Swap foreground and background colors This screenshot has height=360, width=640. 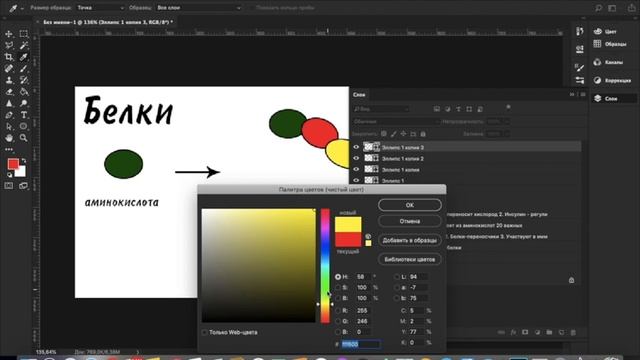24,160
